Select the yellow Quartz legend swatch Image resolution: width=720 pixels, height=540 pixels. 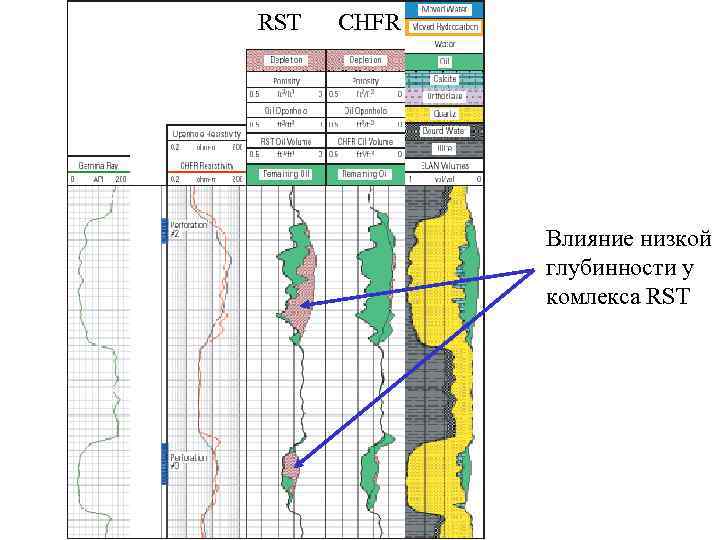pyautogui.click(x=444, y=114)
